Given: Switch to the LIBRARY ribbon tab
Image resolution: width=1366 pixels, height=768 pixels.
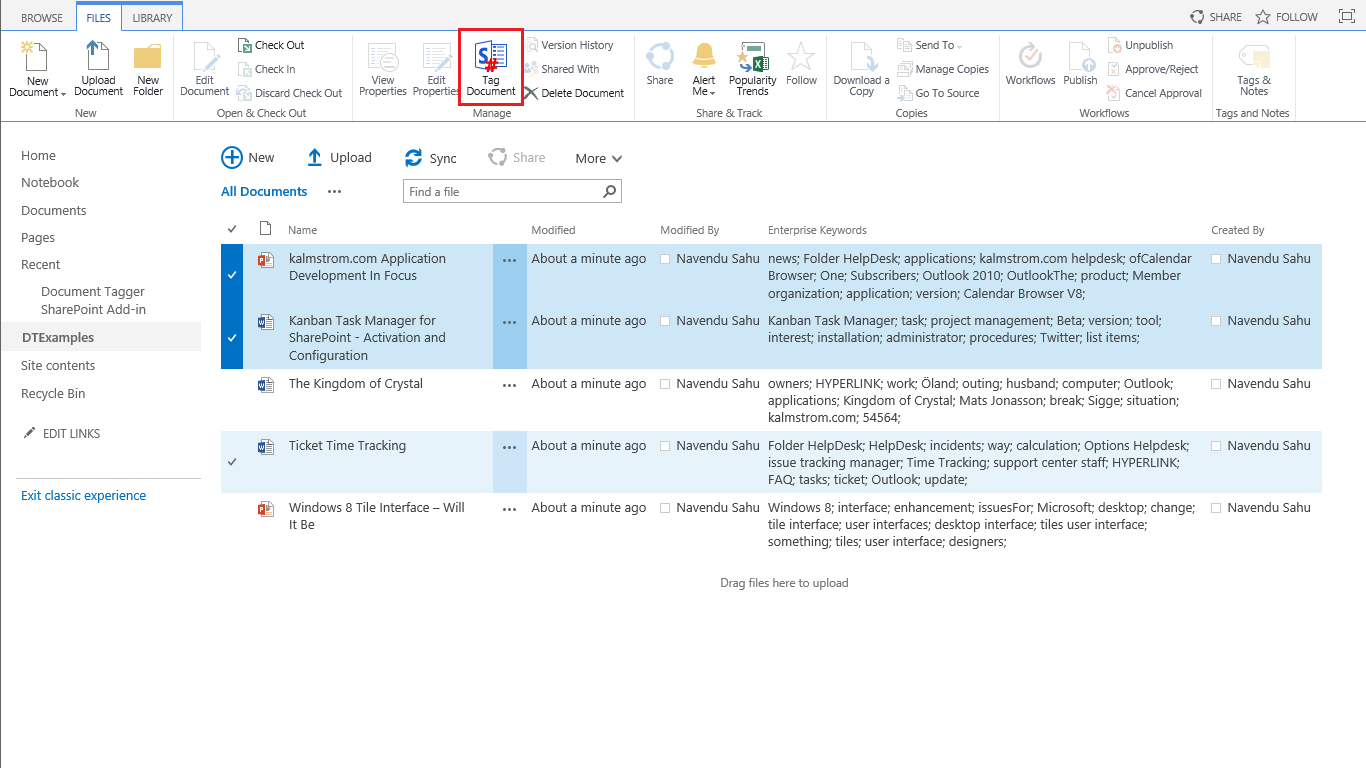Looking at the screenshot, I should 153,18.
